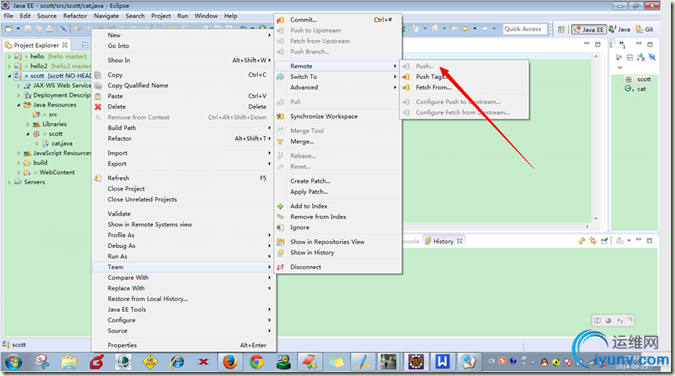Choose Create Patch... entry
The image size is (675, 376).
click(x=310, y=181)
